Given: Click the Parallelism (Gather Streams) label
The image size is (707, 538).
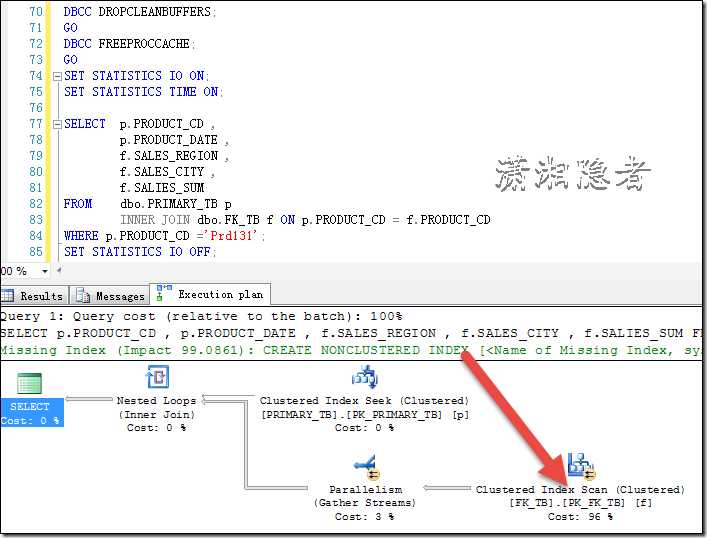Looking at the screenshot, I should (365, 496).
